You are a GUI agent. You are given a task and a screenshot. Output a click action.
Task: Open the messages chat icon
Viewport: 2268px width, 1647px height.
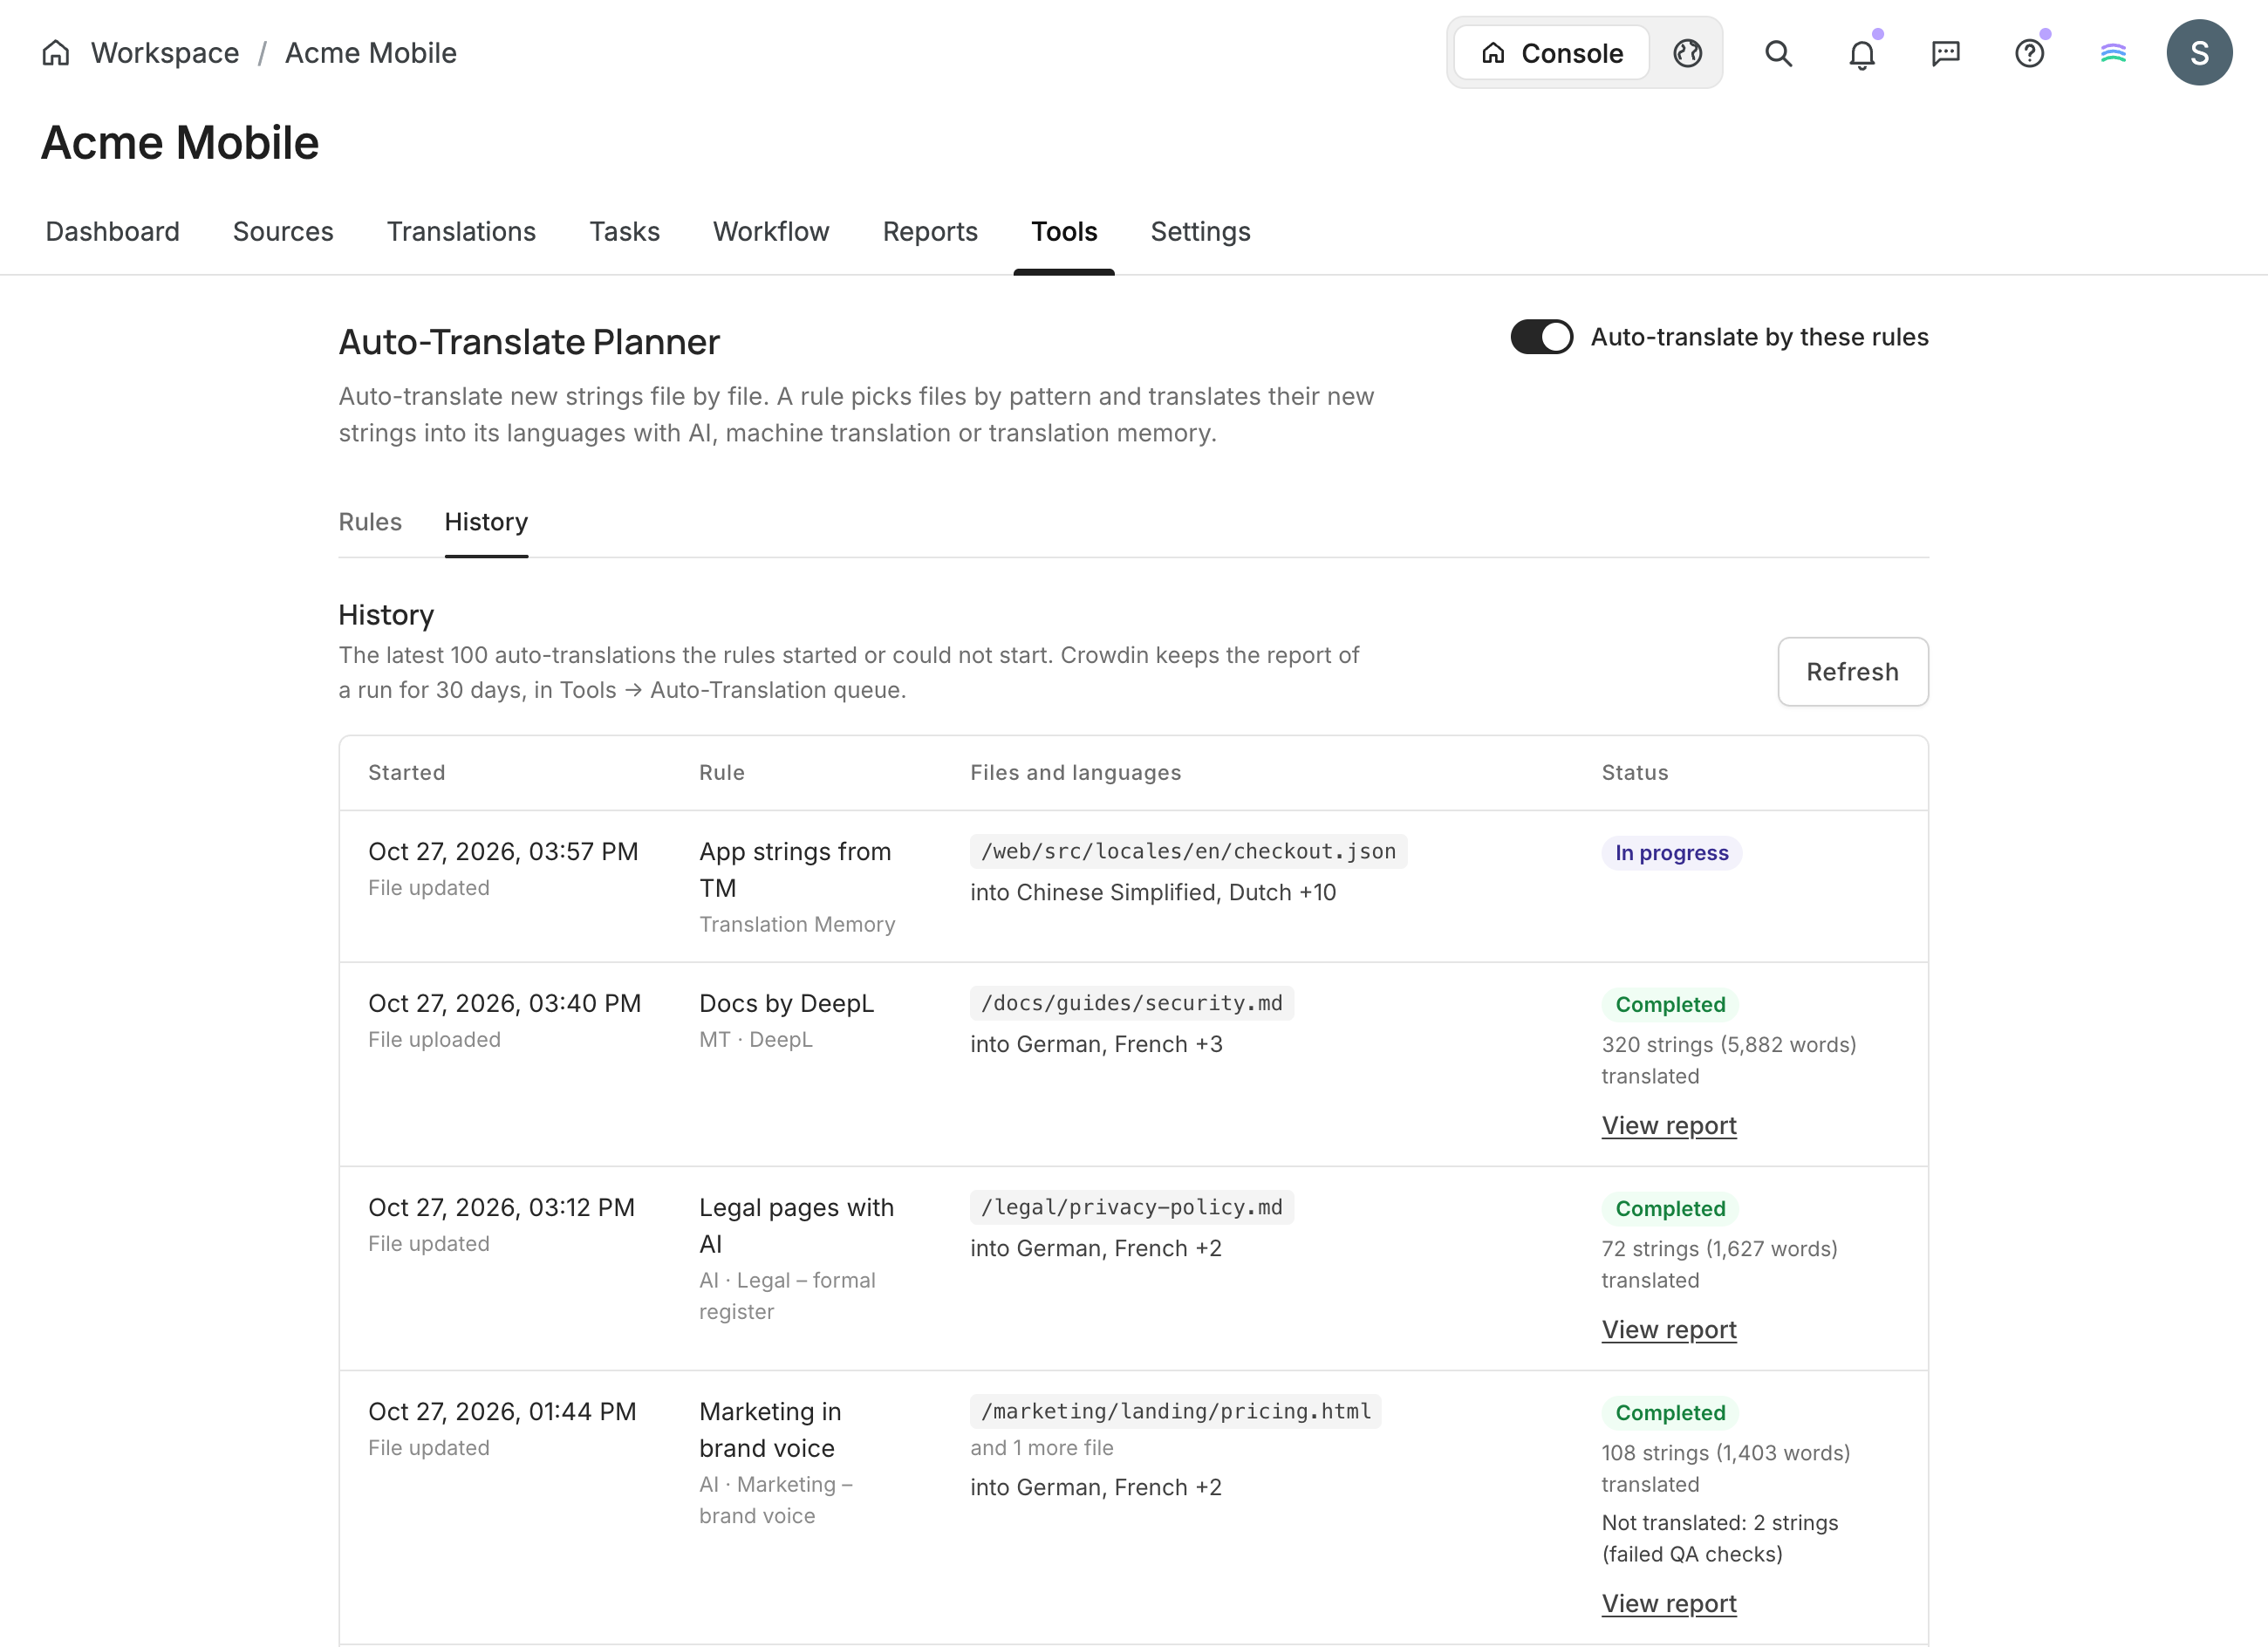[x=1945, y=53]
